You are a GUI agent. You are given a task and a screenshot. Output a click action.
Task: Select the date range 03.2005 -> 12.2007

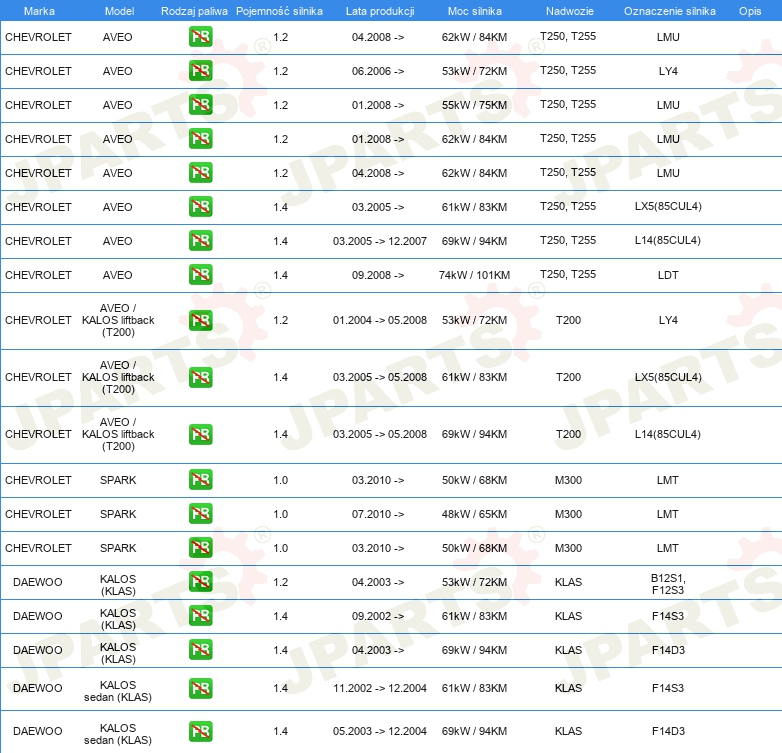[x=380, y=241]
